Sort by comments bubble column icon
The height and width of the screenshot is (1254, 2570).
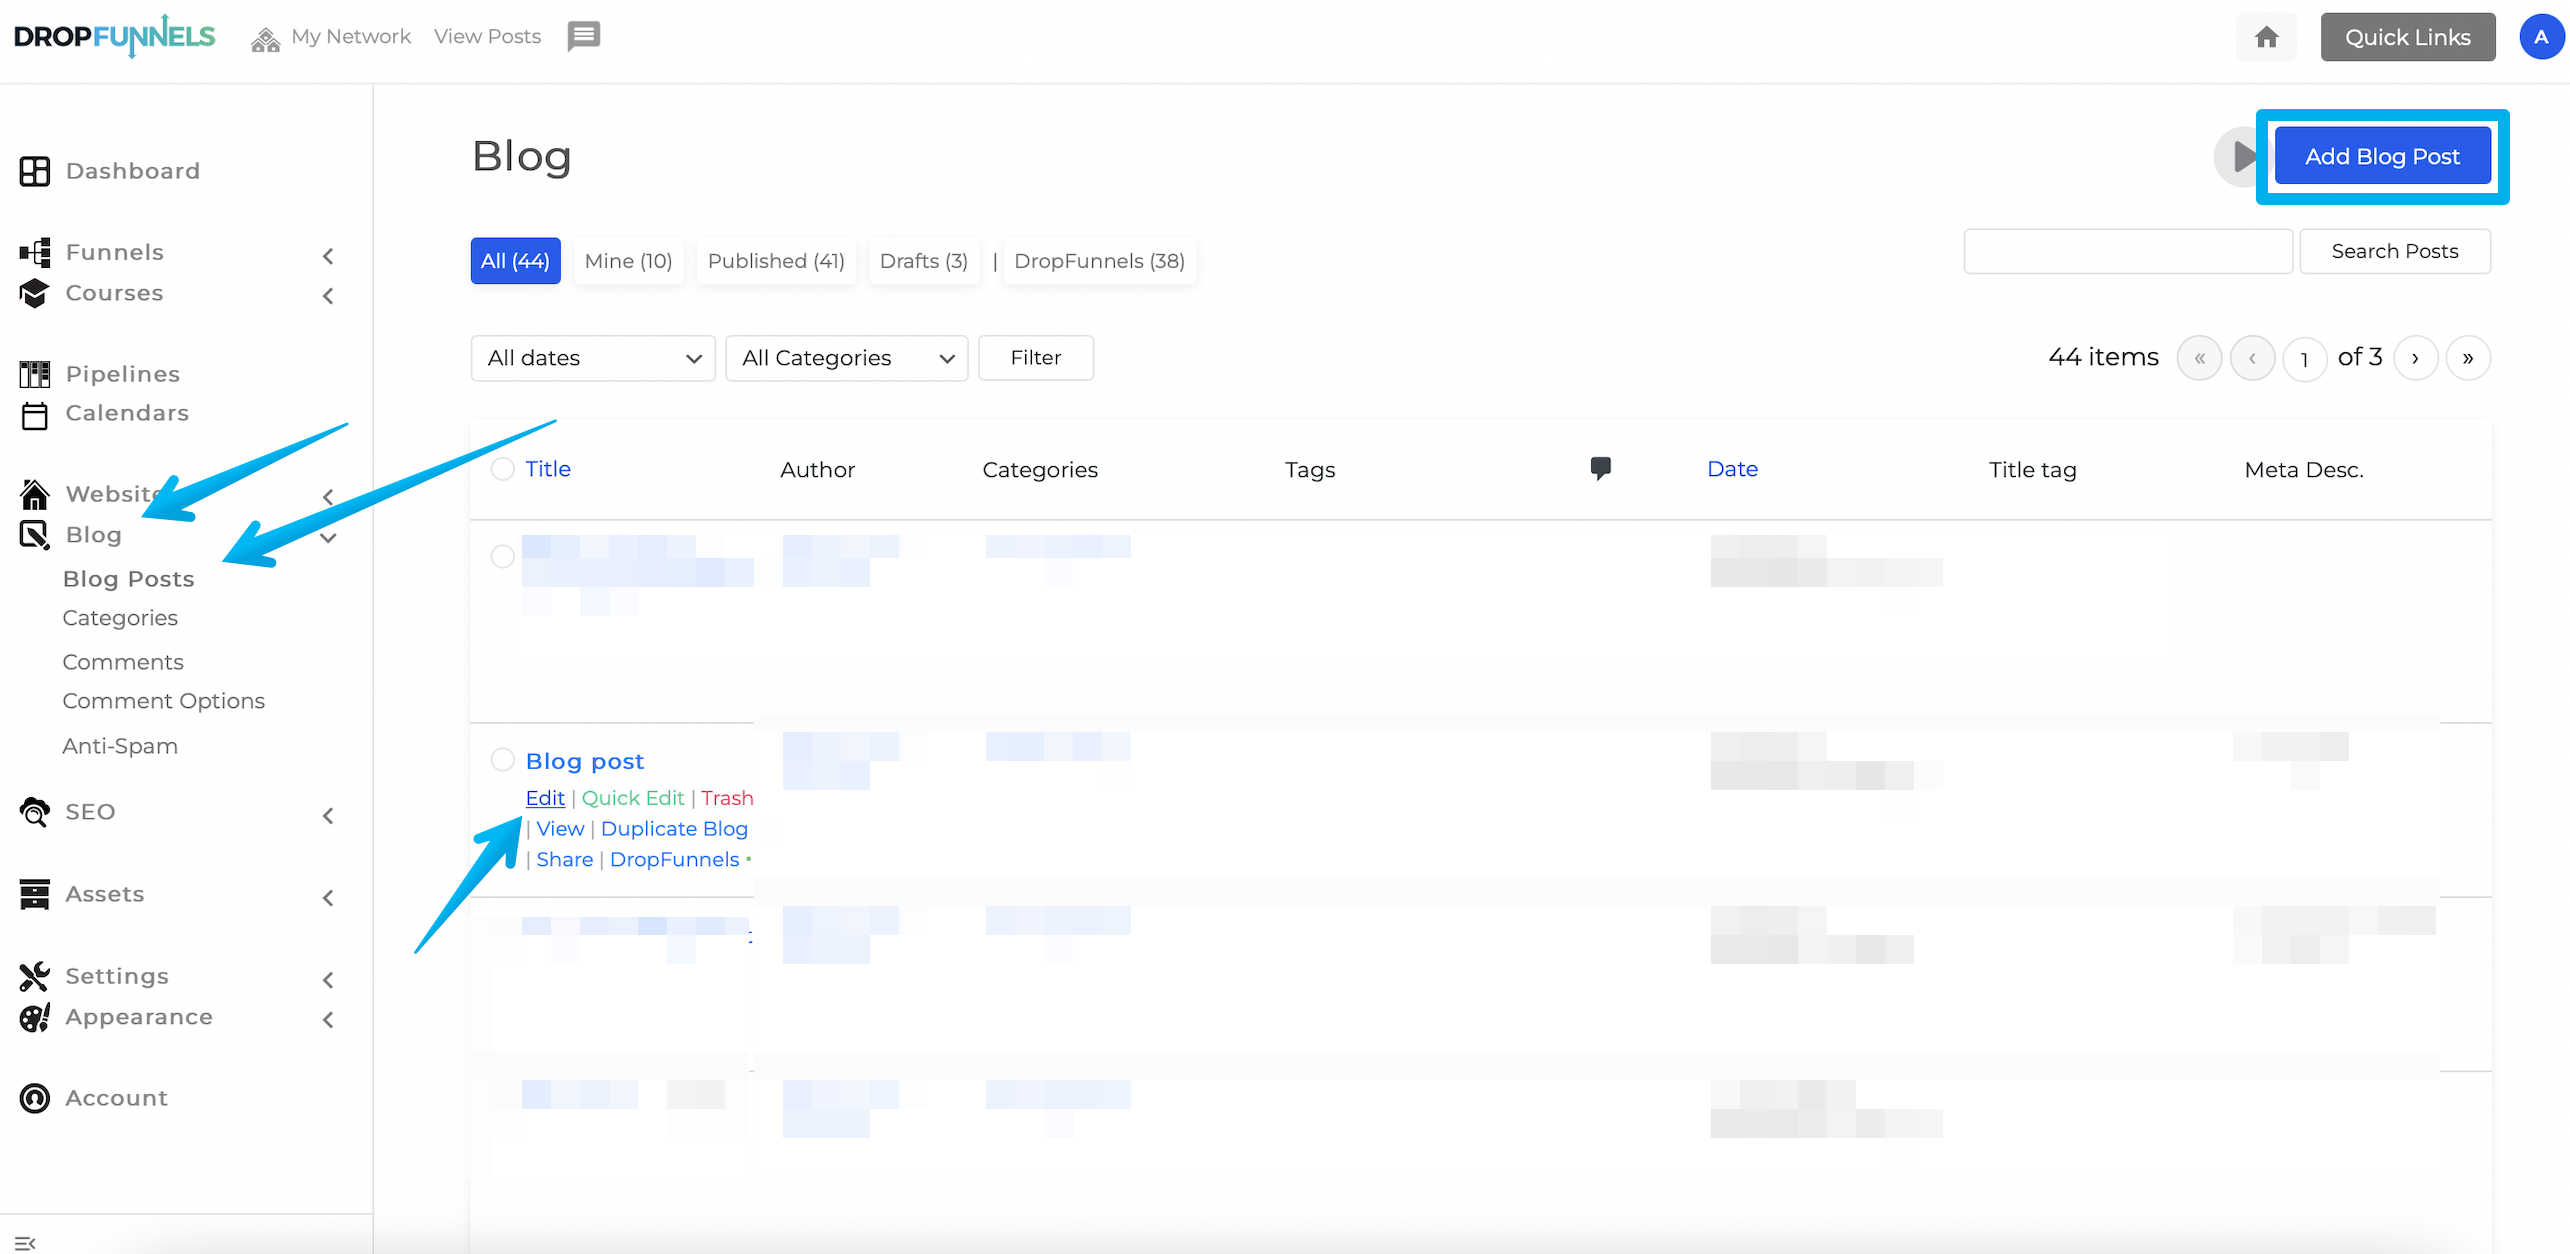coord(1600,468)
